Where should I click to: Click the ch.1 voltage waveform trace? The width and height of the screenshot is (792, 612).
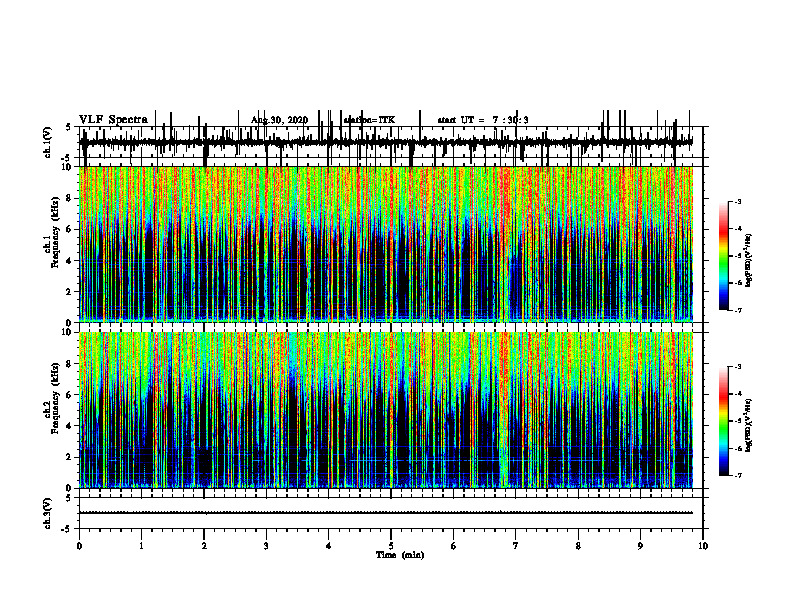coord(386,142)
